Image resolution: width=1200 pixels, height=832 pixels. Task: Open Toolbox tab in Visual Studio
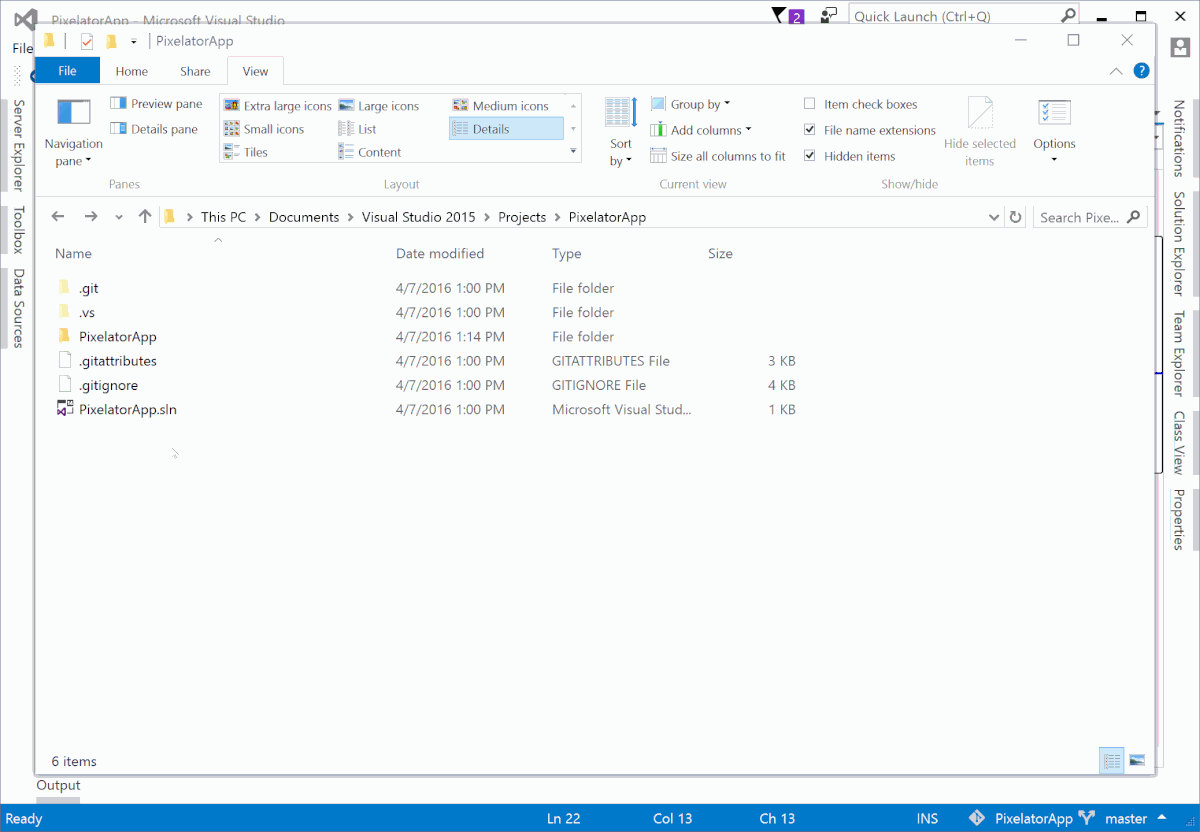pos(18,230)
